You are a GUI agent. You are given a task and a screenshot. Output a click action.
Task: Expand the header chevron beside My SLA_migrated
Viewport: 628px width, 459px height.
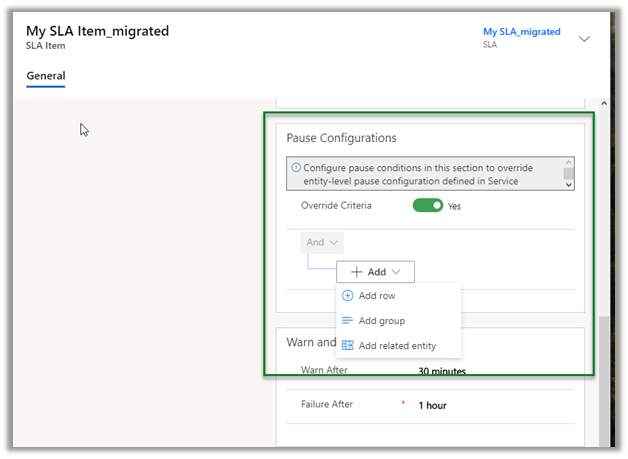(585, 39)
